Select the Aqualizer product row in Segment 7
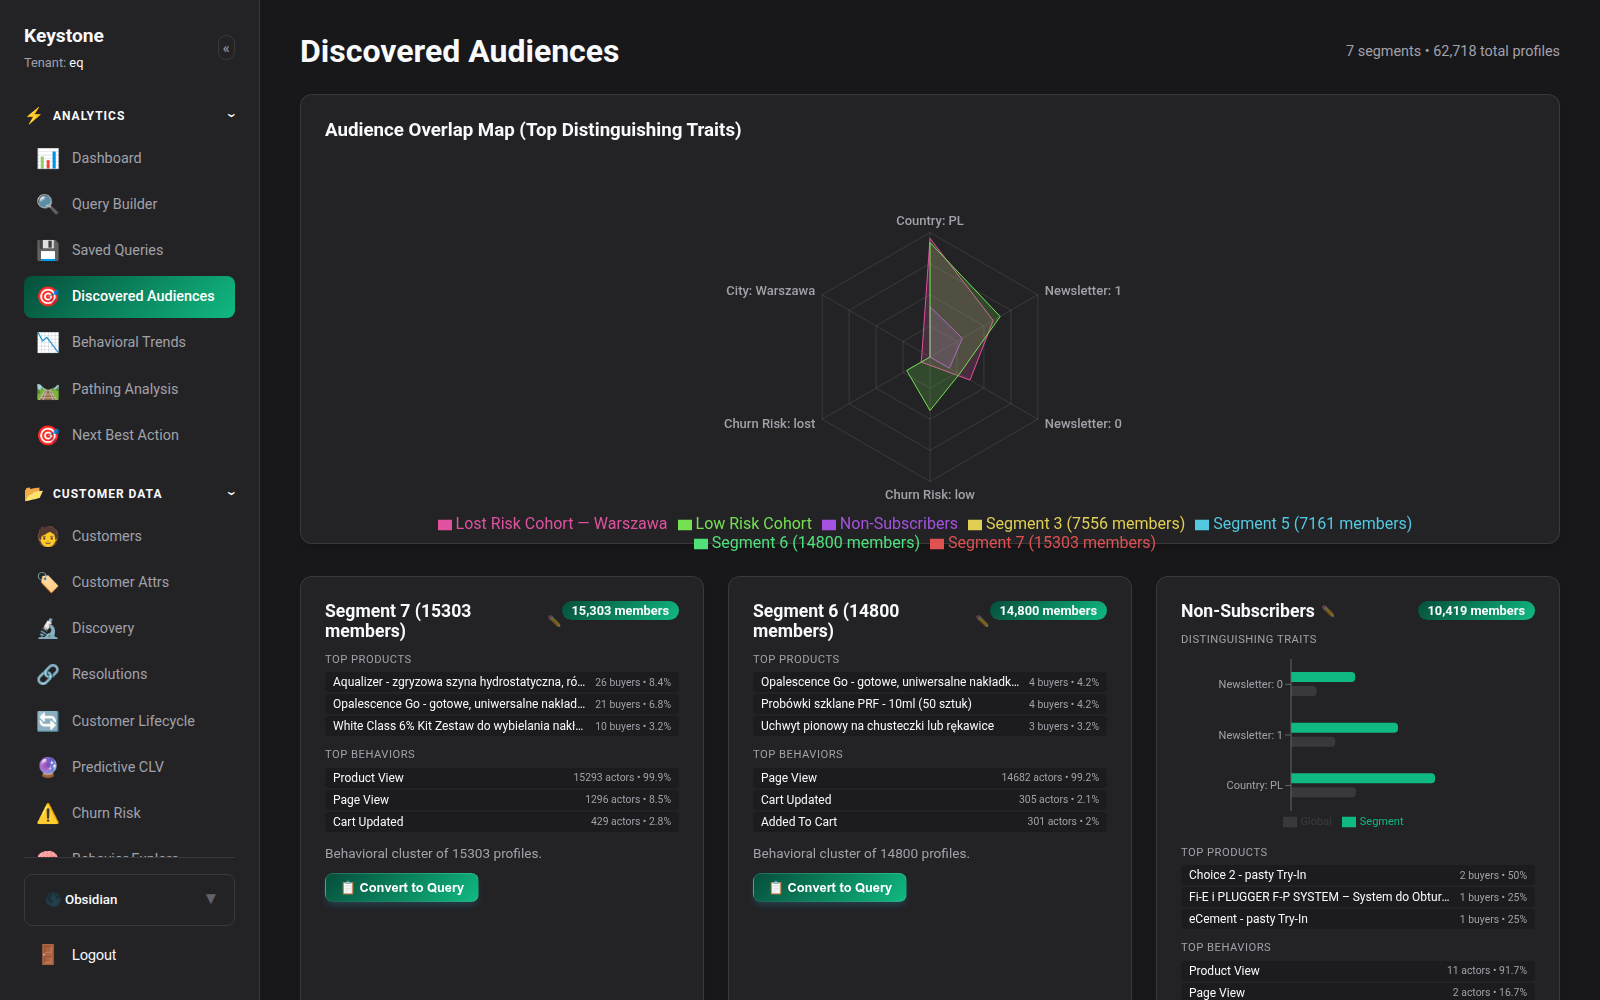The width and height of the screenshot is (1600, 1000). point(502,682)
